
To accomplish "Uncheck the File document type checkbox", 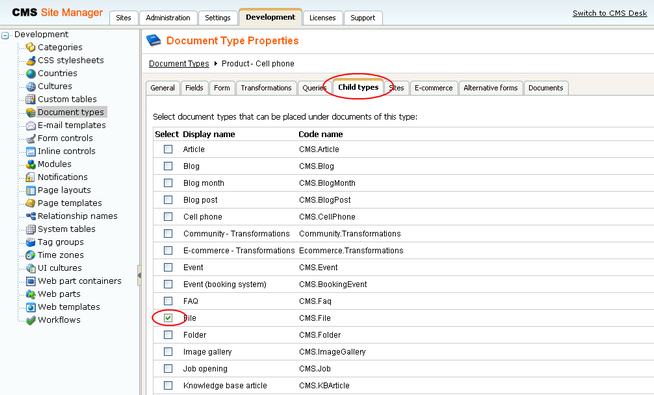I will coord(168,318).
